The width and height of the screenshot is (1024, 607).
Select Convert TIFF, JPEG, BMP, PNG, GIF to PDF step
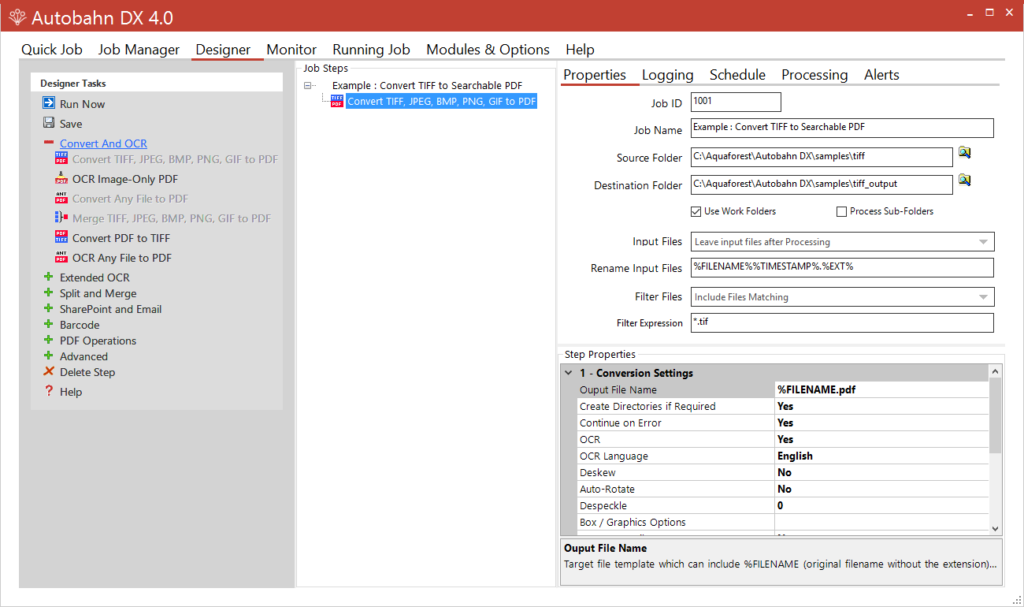[x=440, y=100]
